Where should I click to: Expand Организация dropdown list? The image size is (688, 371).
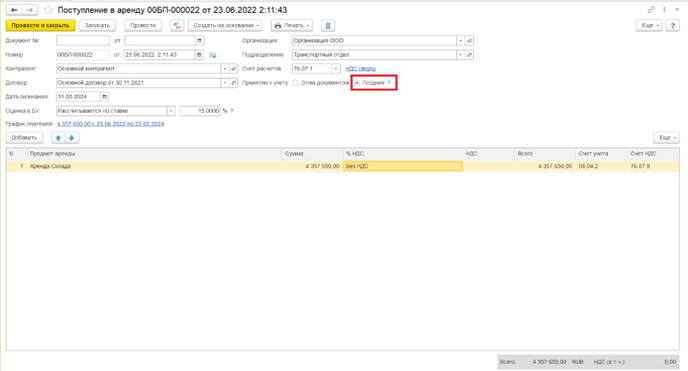[x=461, y=41]
